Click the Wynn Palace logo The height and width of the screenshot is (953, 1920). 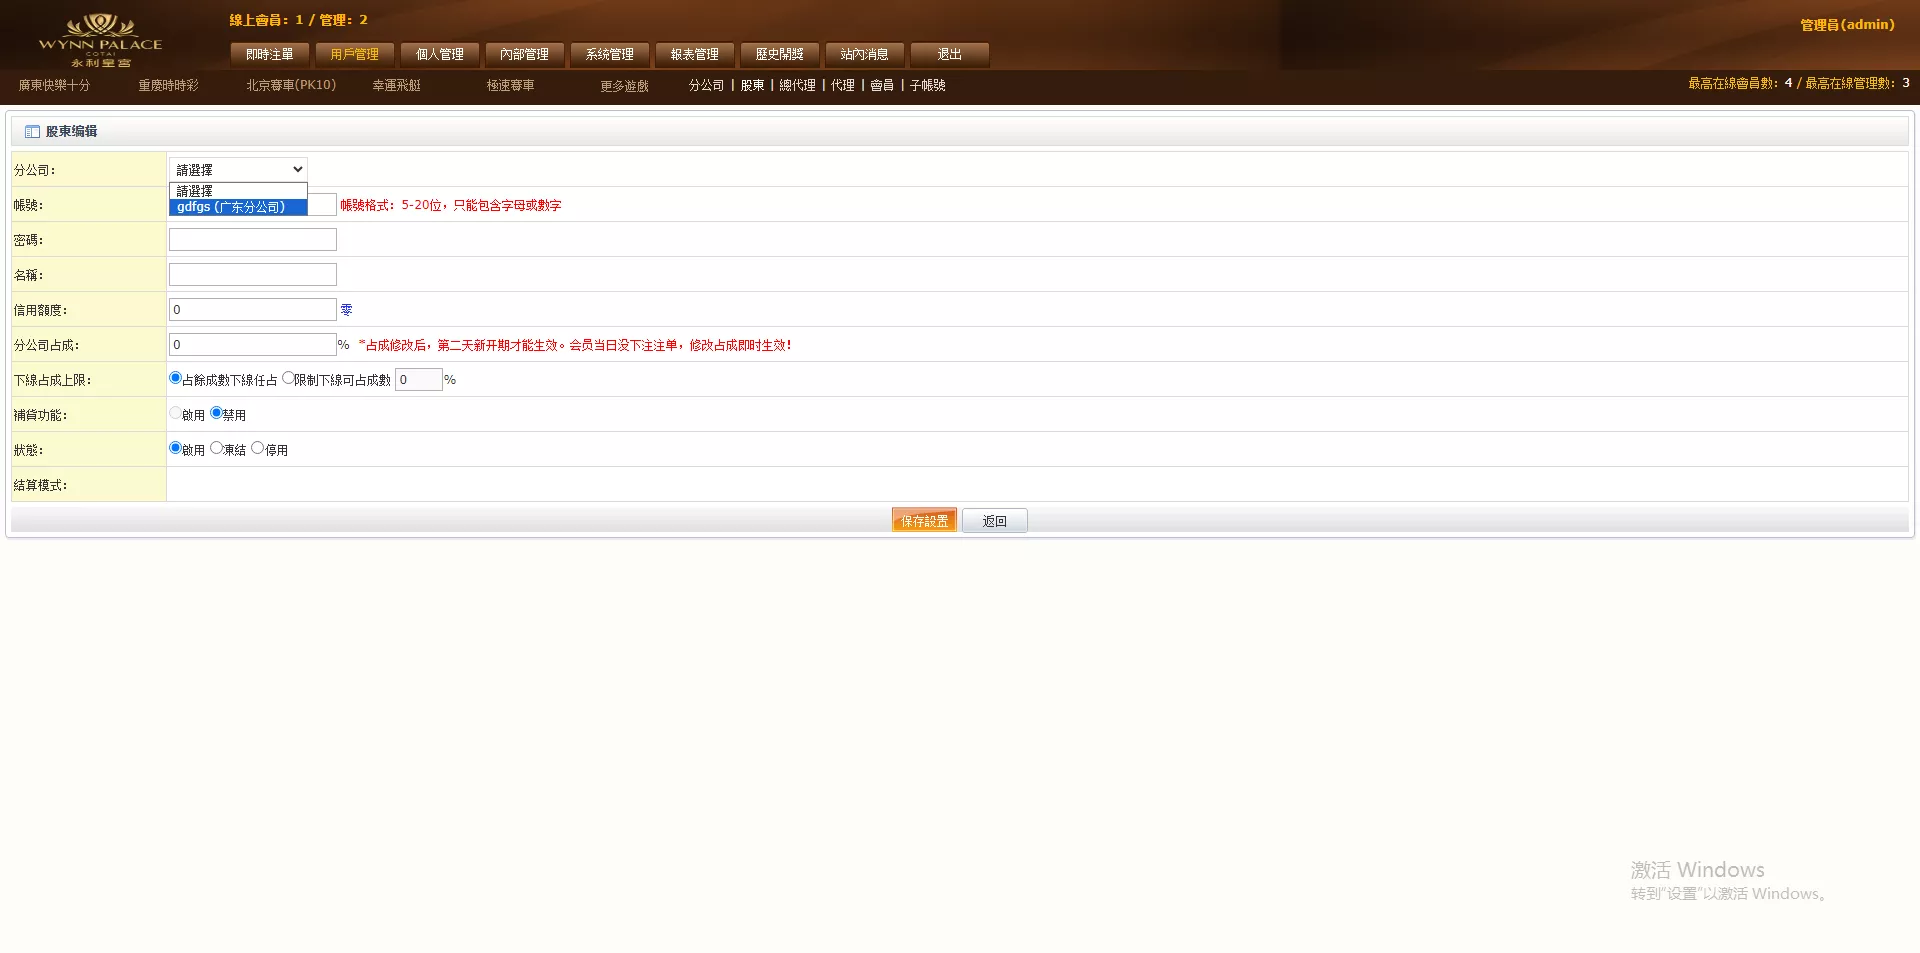click(x=100, y=40)
